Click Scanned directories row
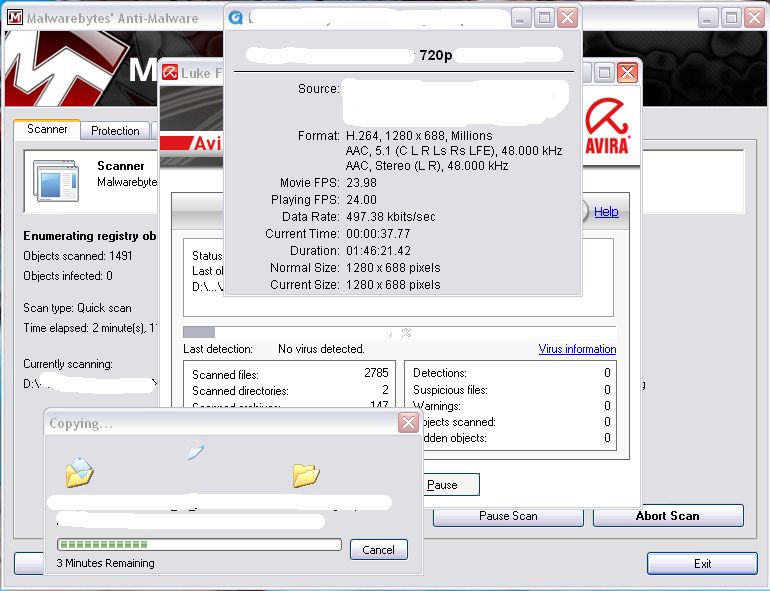 point(290,391)
